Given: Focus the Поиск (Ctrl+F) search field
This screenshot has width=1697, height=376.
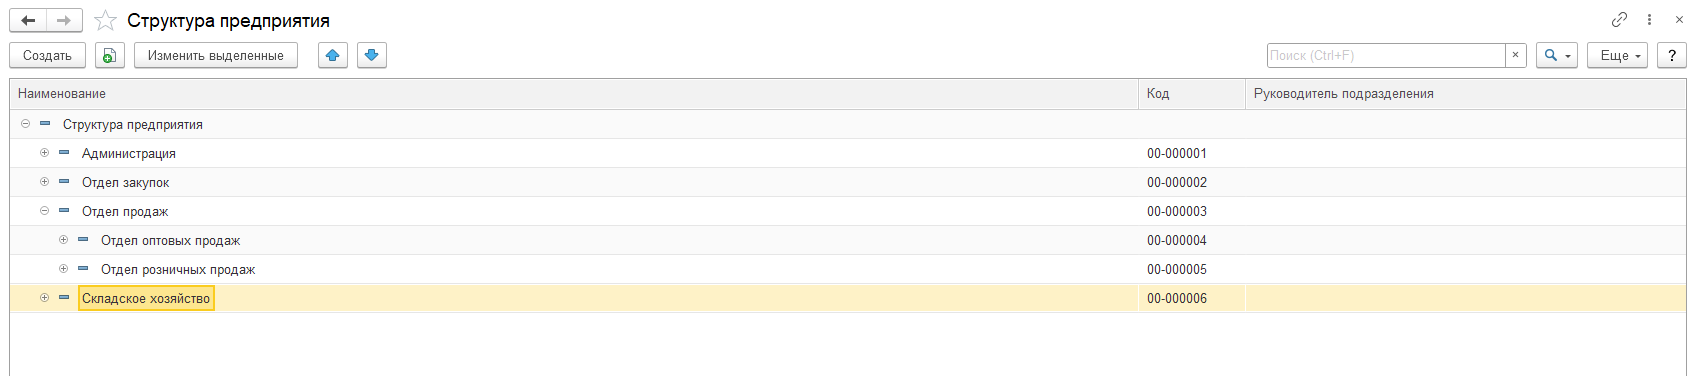Looking at the screenshot, I should tap(1386, 56).
